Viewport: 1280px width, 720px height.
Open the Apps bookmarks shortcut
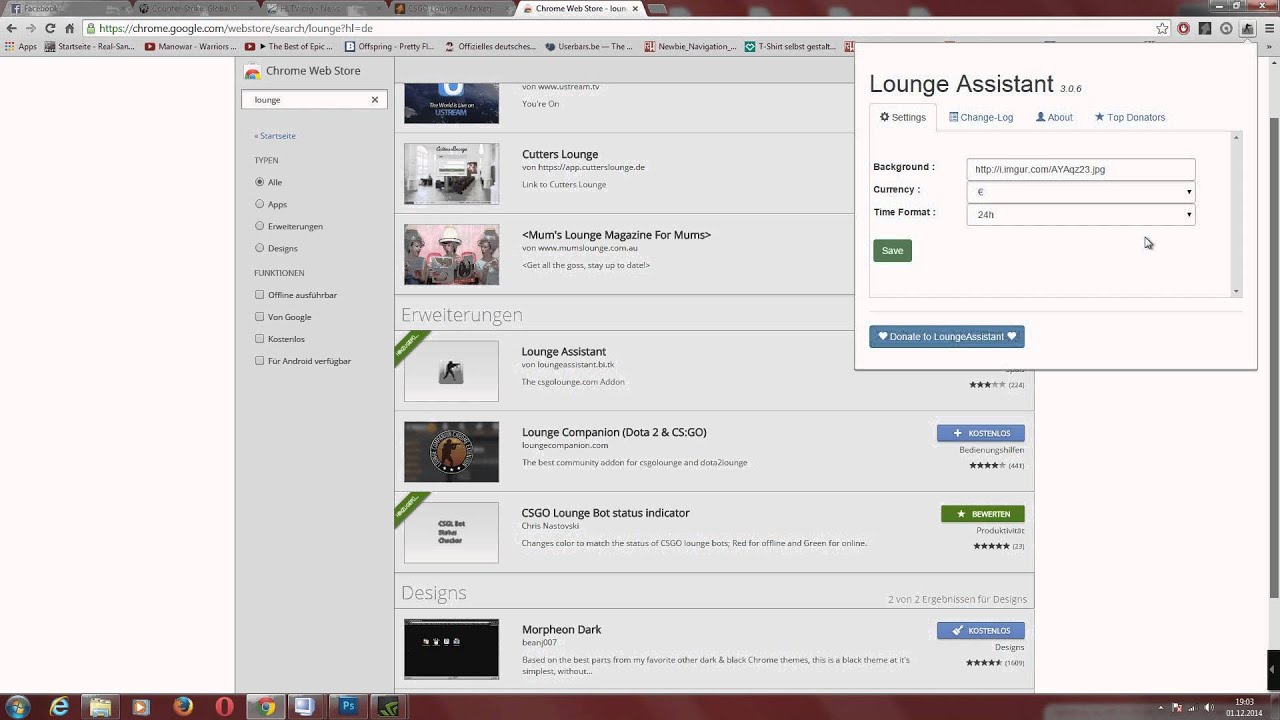20,46
